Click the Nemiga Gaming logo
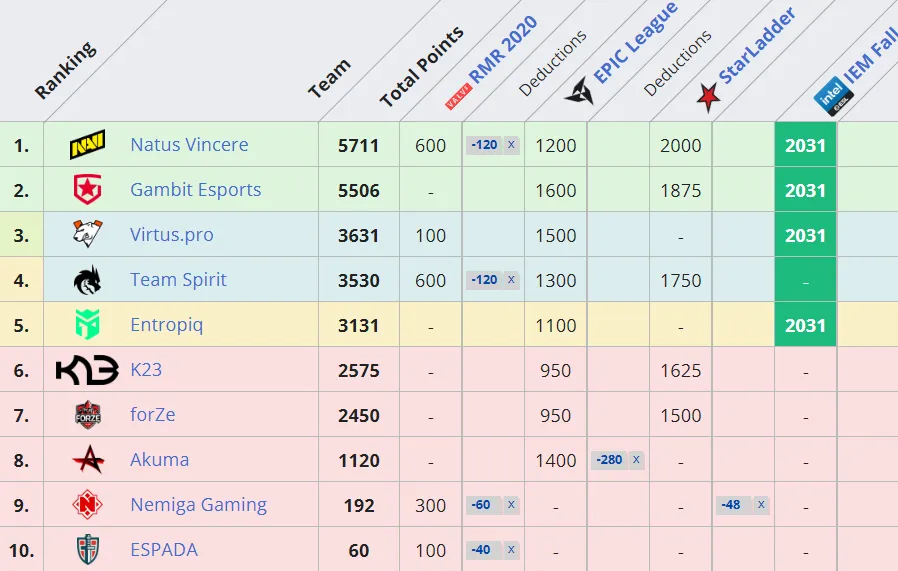The width and height of the screenshot is (898, 571). pyautogui.click(x=87, y=505)
